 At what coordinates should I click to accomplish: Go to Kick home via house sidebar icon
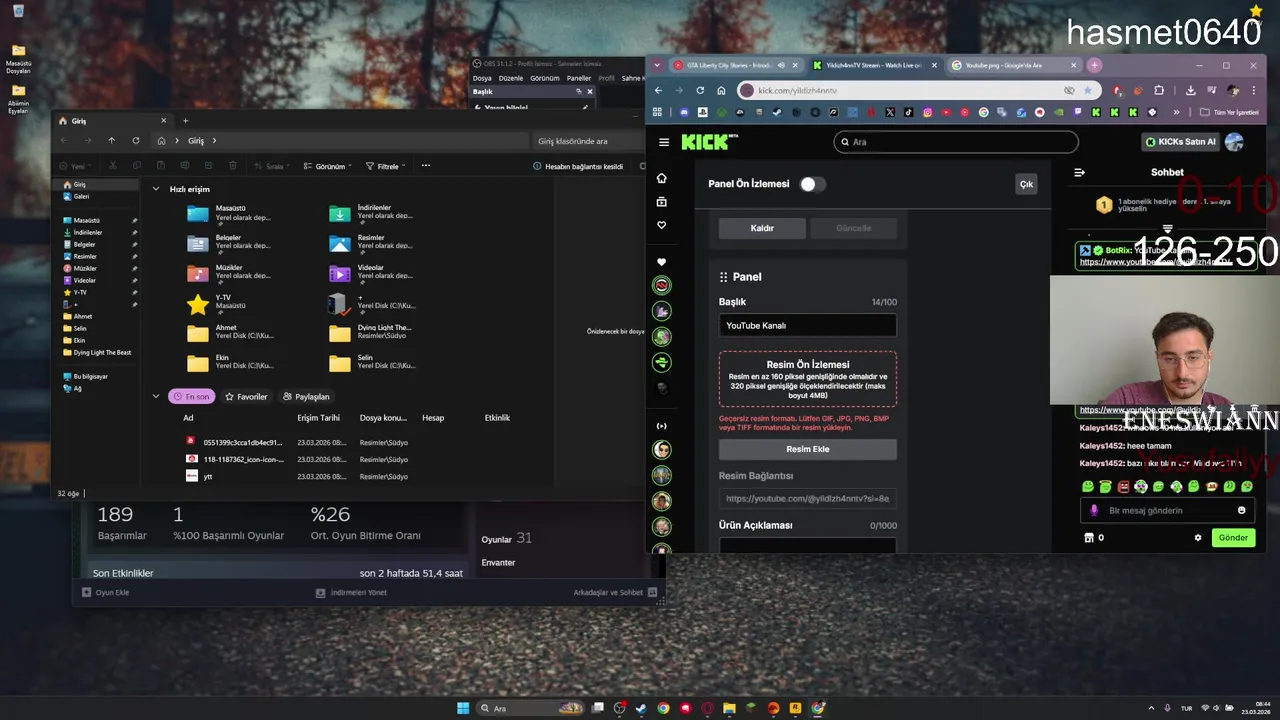pyautogui.click(x=661, y=178)
